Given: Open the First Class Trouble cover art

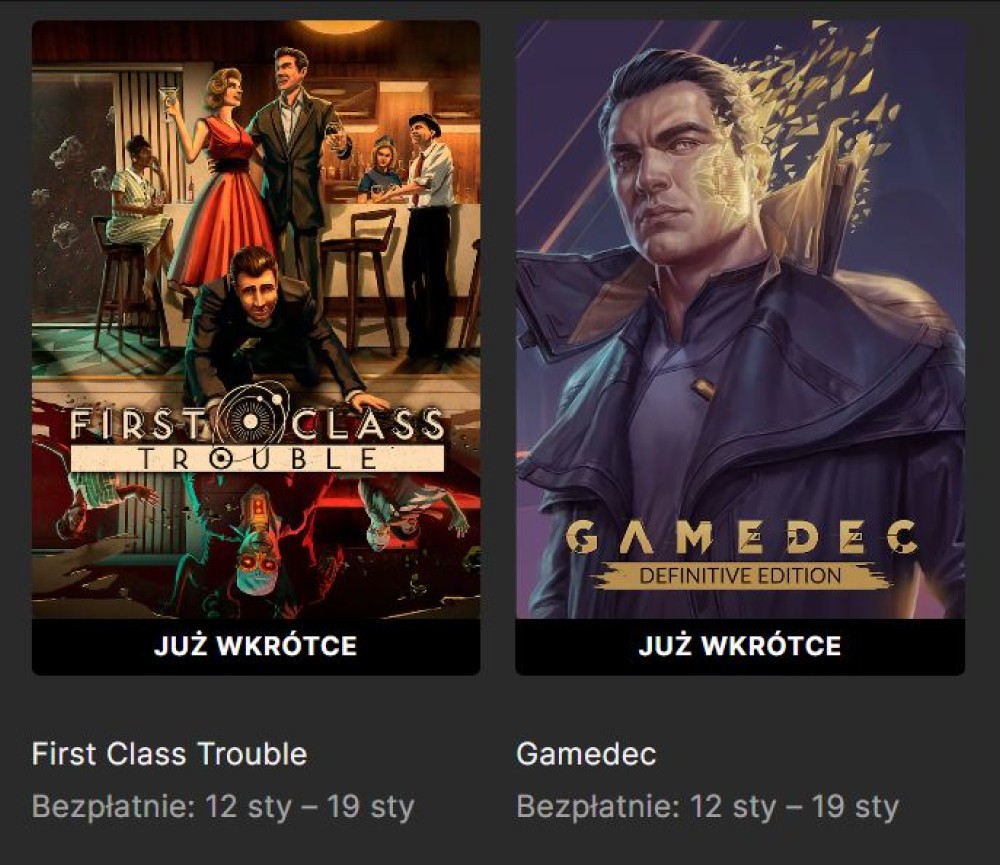Looking at the screenshot, I should click(256, 319).
